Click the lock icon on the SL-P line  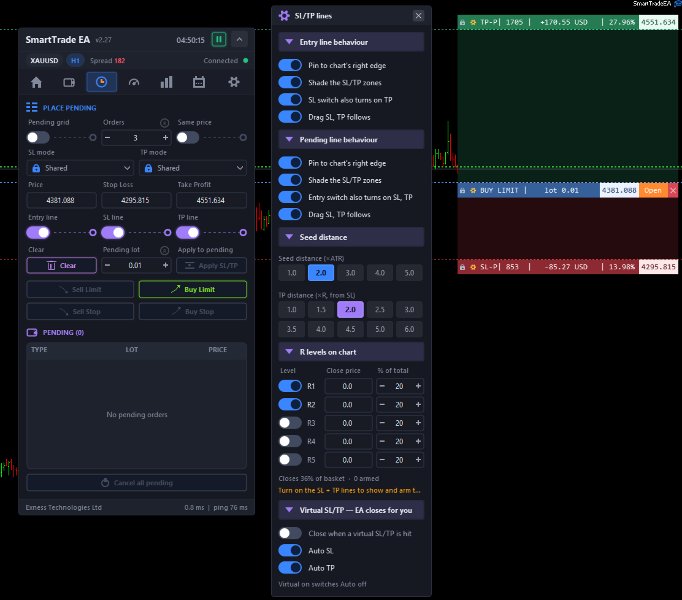point(463,267)
